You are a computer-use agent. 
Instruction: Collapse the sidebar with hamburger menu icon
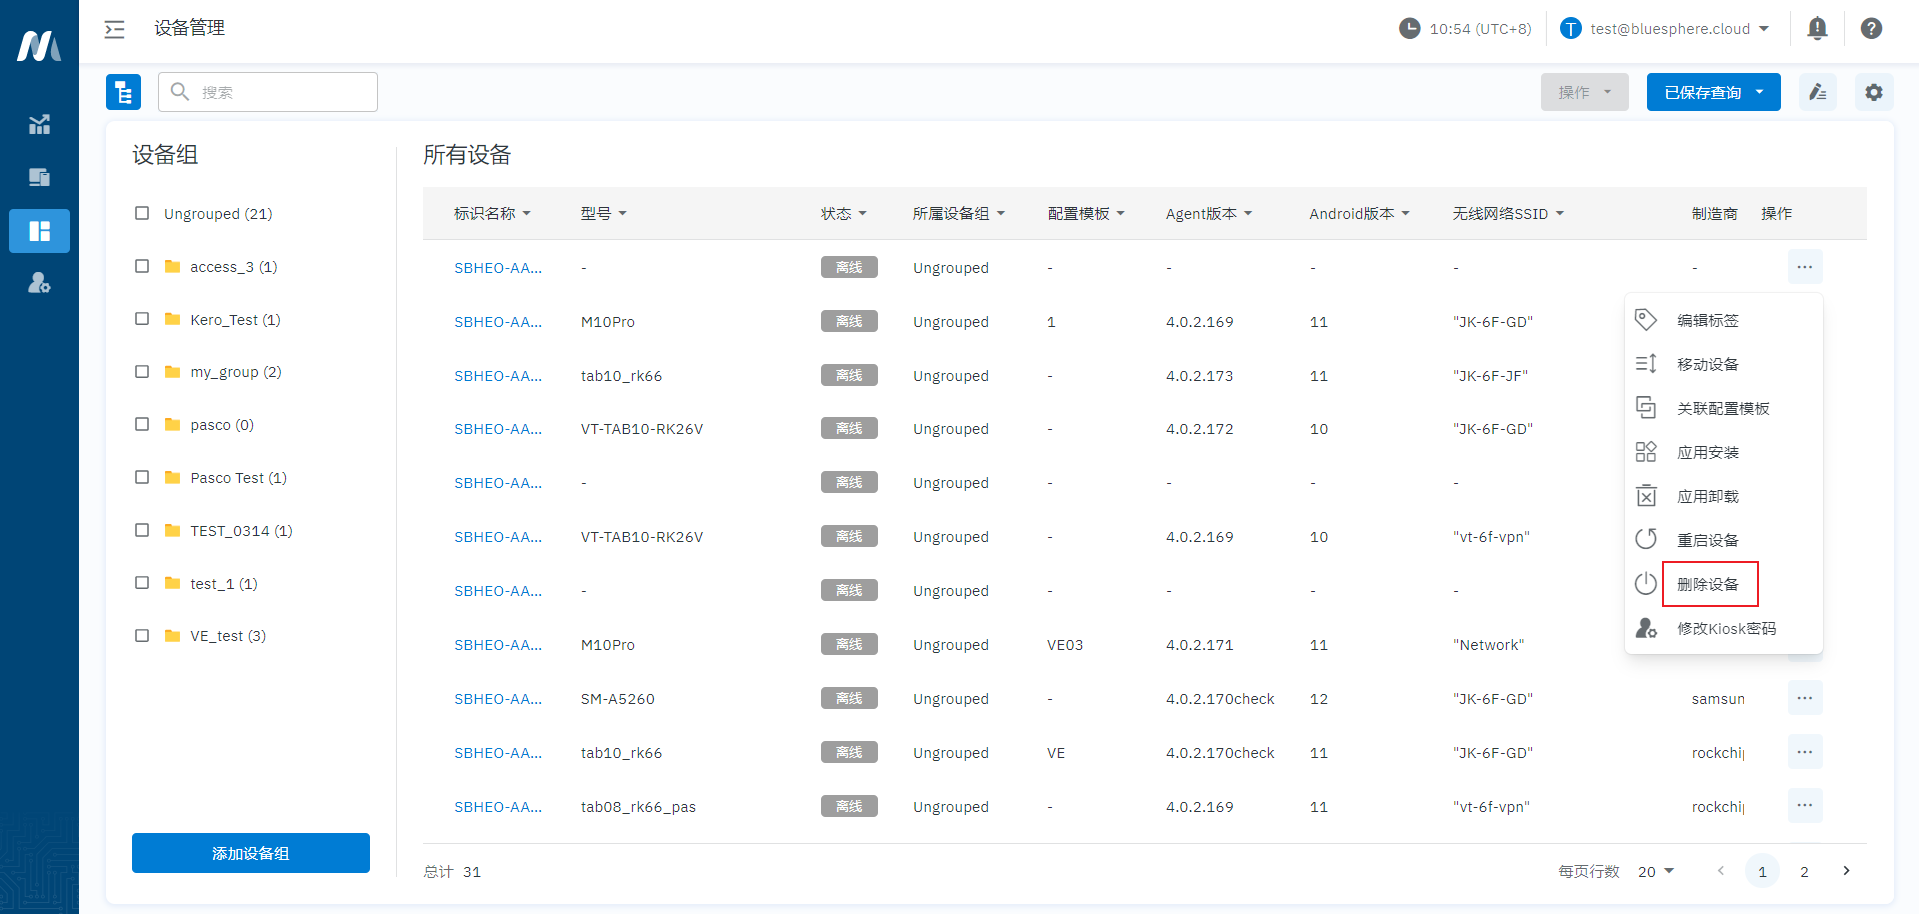click(x=115, y=29)
